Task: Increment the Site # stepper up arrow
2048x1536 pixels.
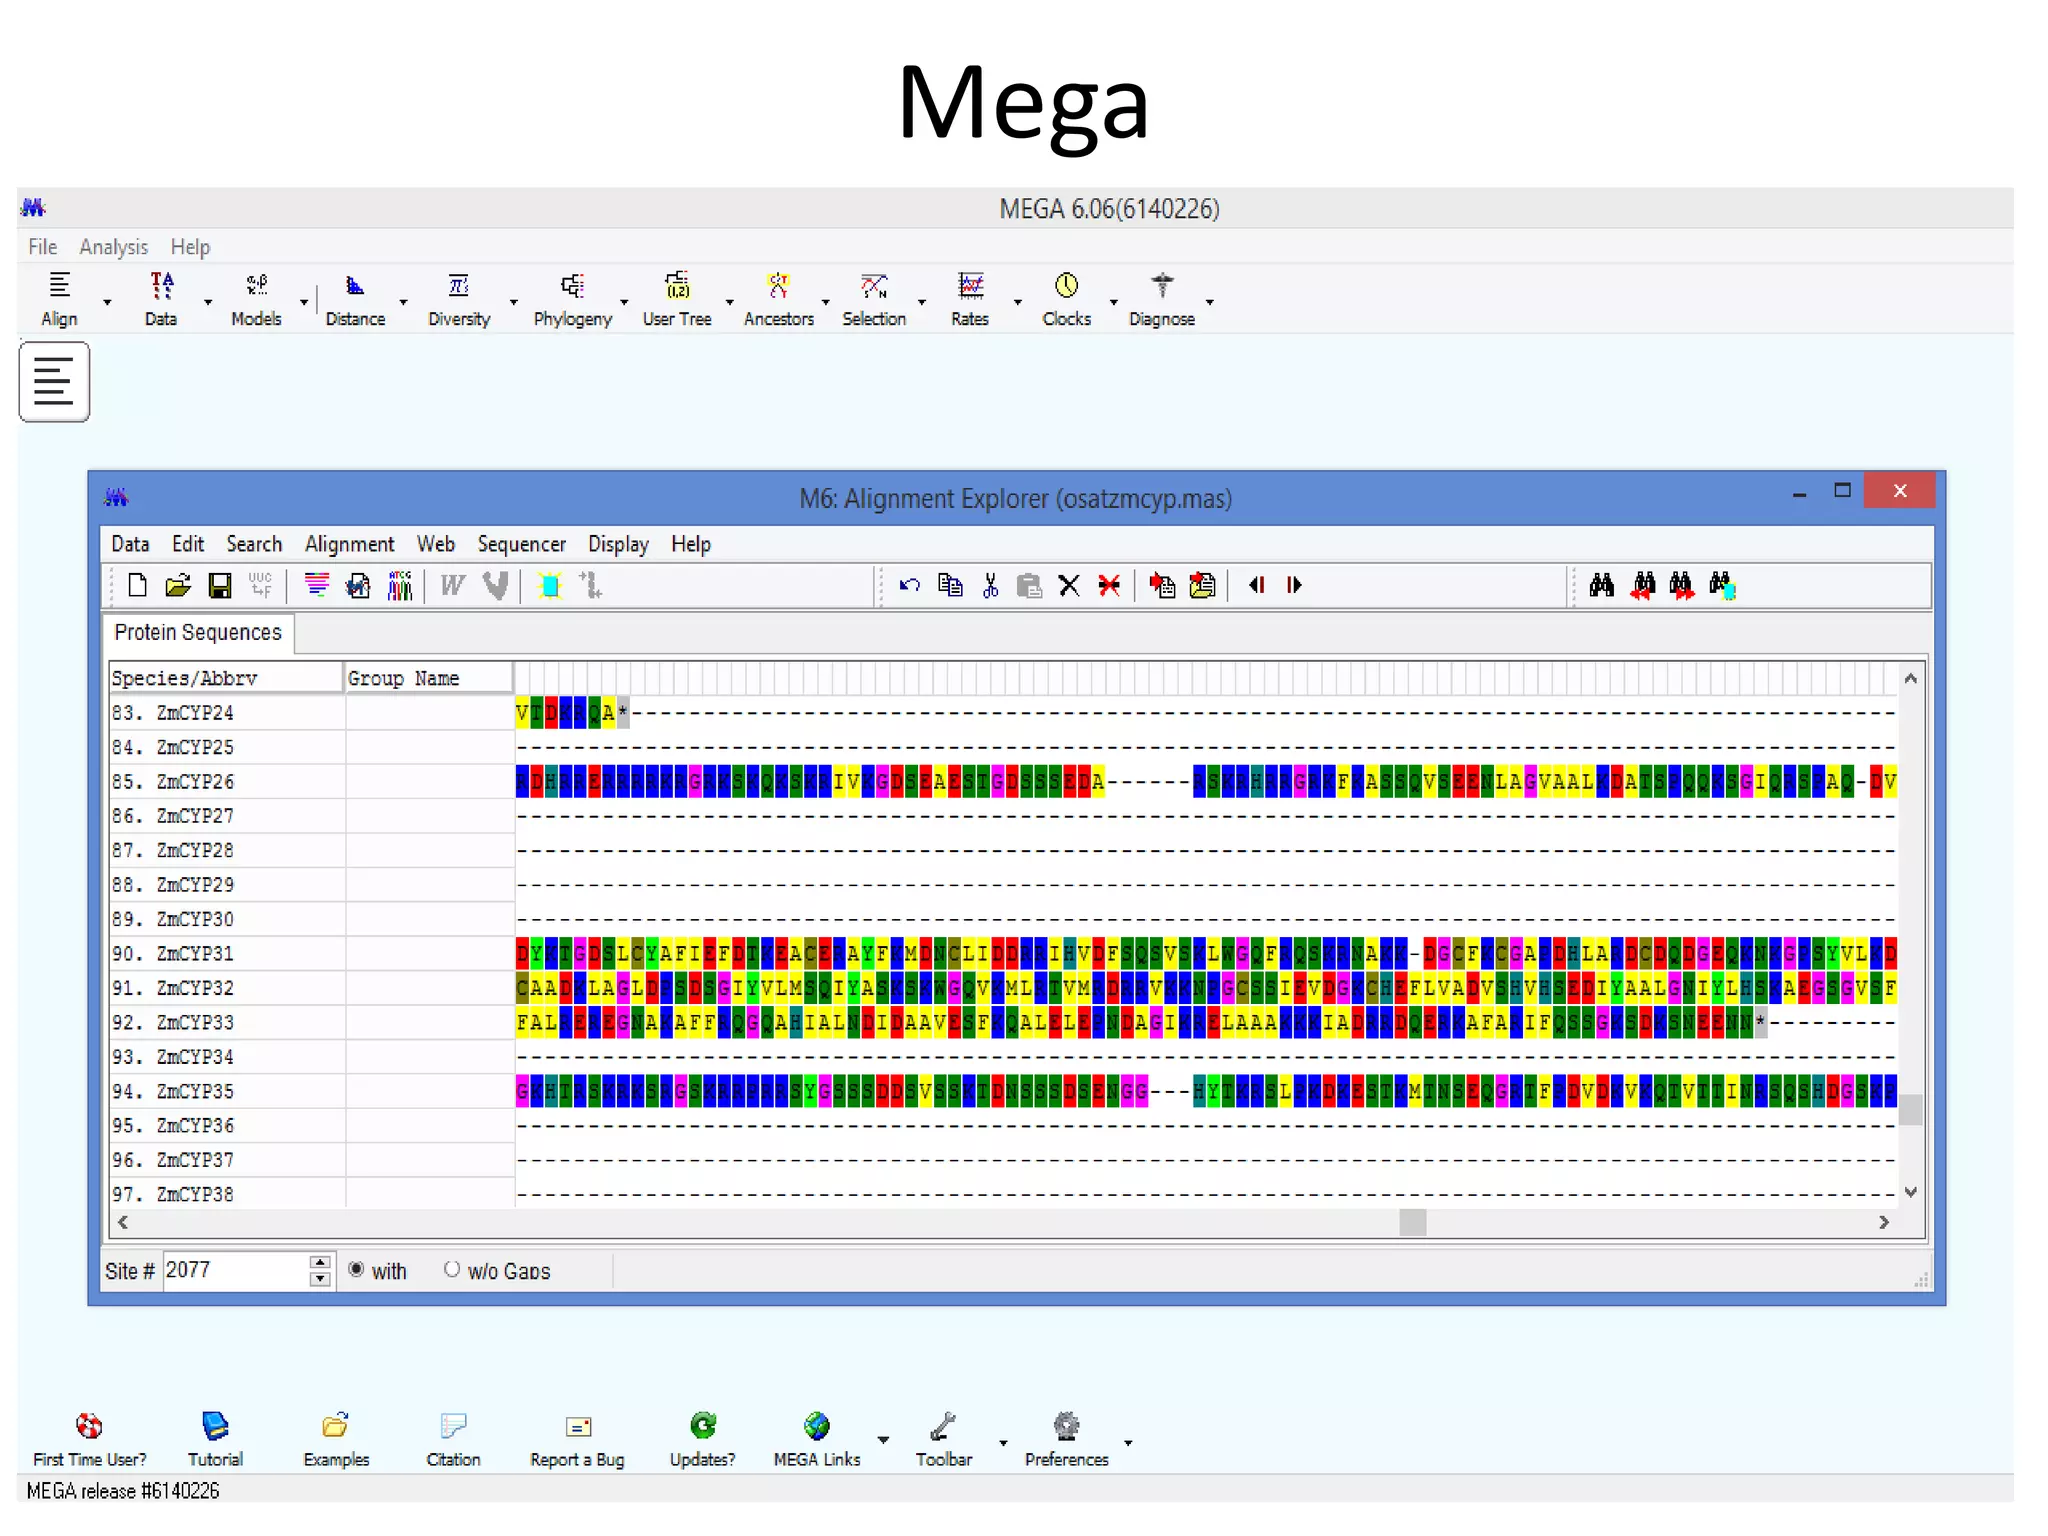Action: click(x=320, y=1262)
